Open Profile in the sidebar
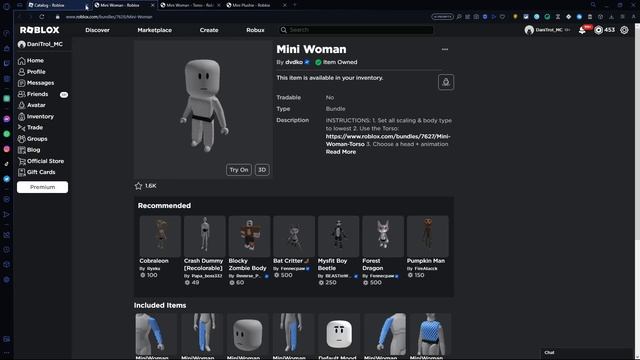This screenshot has width=640, height=360. [x=31, y=71]
